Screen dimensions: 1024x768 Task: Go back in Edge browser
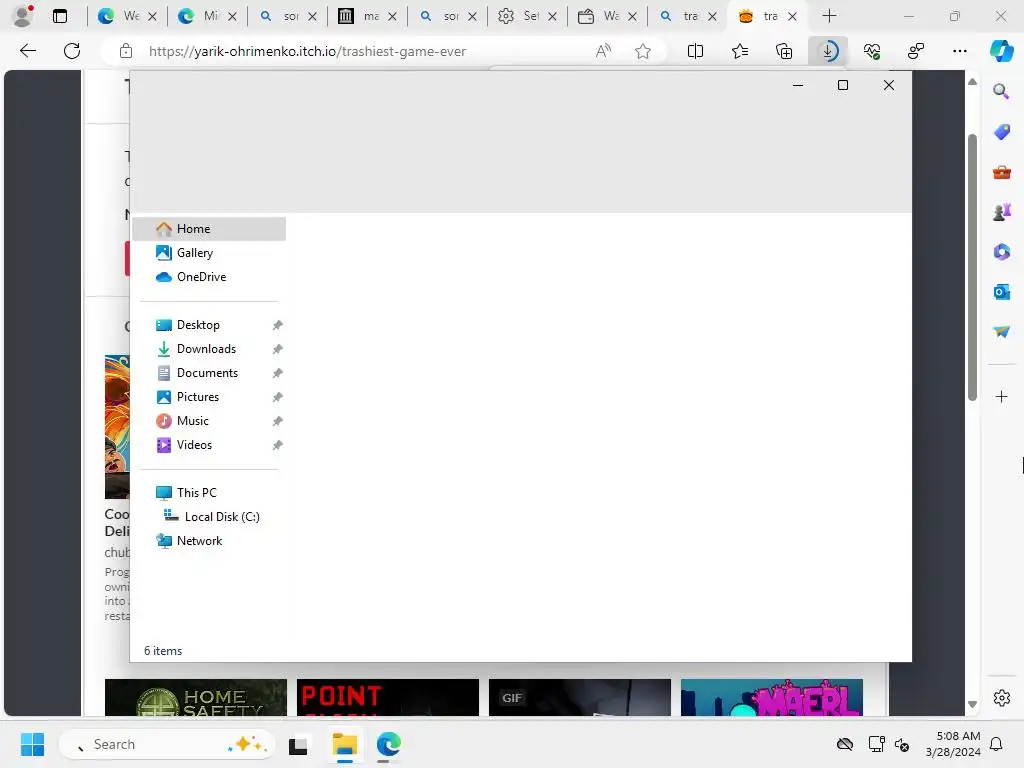click(x=28, y=51)
